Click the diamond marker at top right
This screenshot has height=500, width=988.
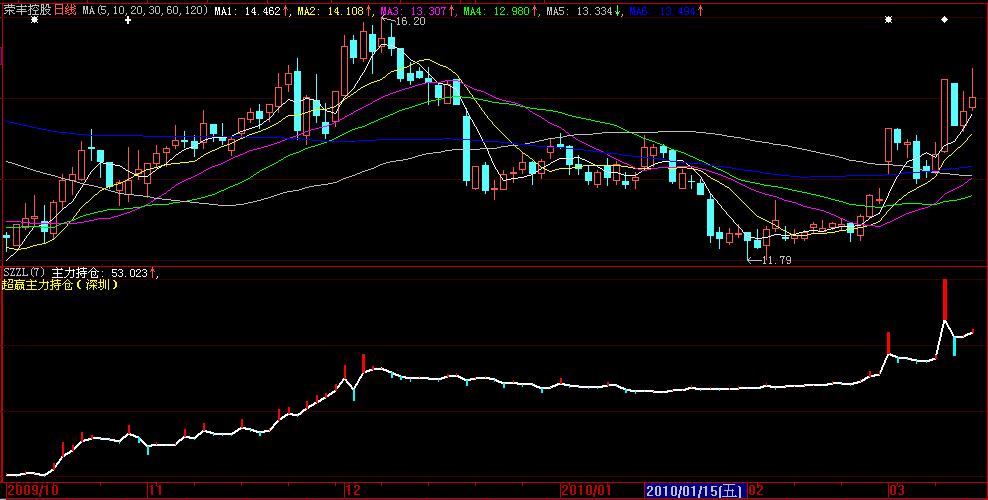944,21
